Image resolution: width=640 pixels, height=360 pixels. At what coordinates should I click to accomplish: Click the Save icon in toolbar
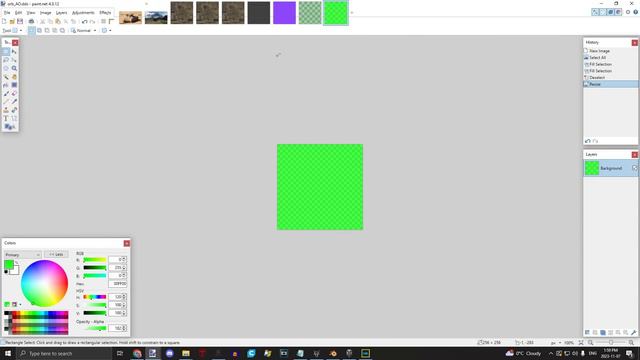point(20,21)
